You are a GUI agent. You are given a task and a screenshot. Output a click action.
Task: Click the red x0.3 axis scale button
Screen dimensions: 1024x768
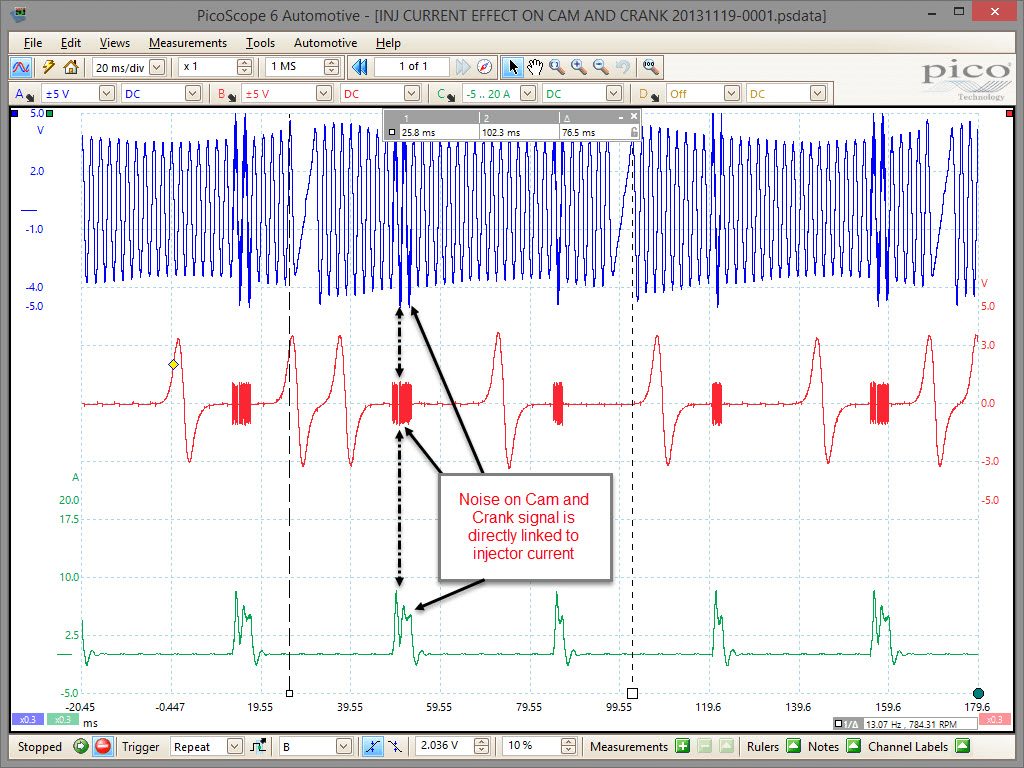click(994, 719)
